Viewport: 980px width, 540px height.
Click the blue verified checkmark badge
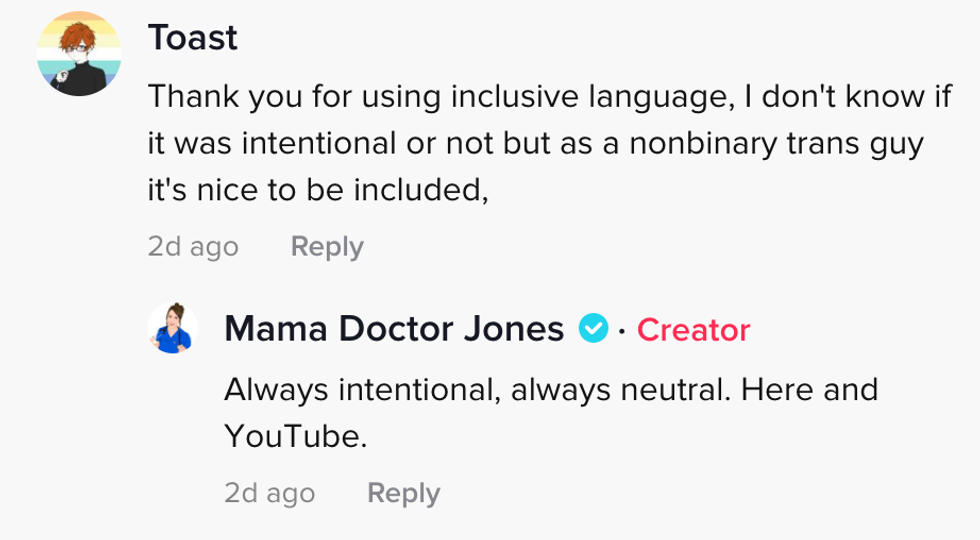tap(594, 328)
